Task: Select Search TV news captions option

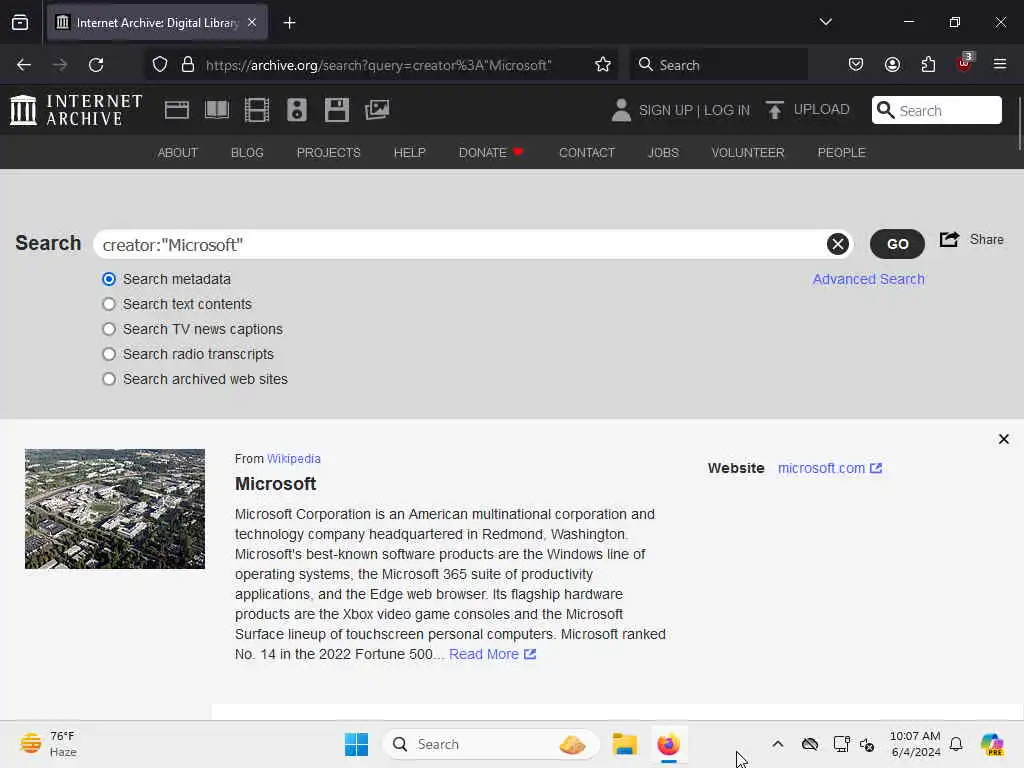Action: (x=109, y=329)
